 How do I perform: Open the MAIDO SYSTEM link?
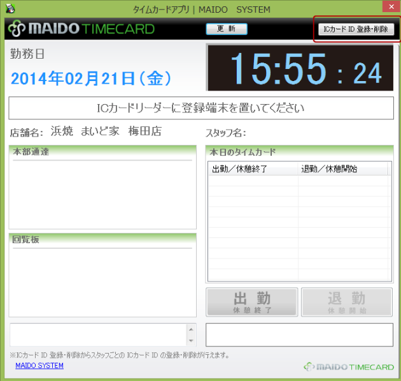(39, 366)
